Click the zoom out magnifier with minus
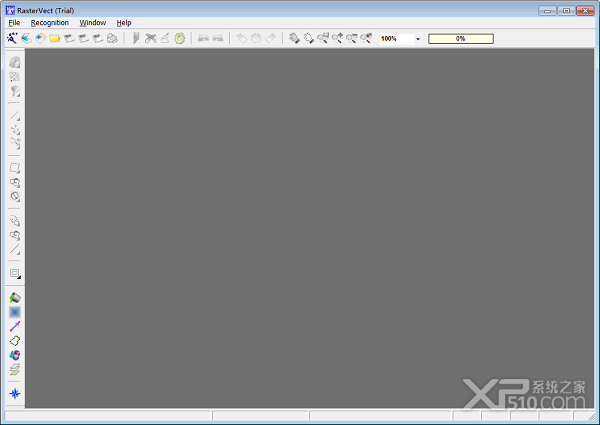The image size is (600, 425). [352, 38]
